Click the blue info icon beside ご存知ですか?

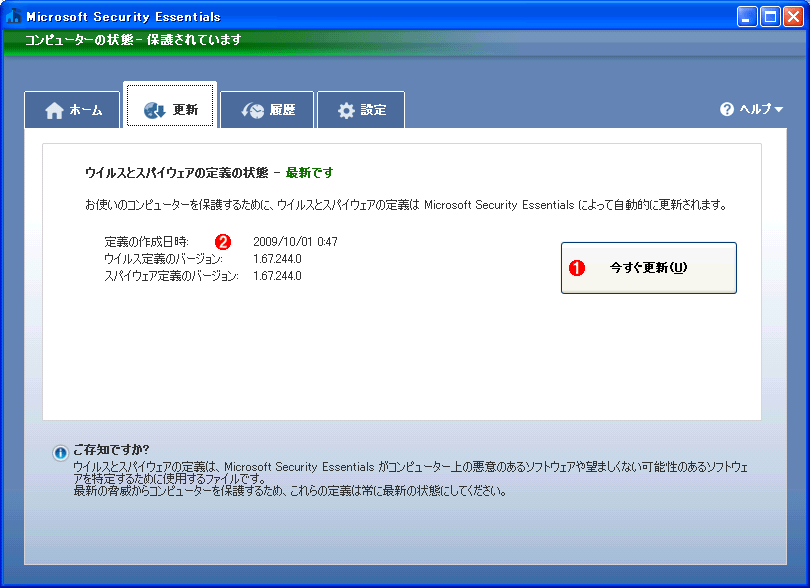[60, 453]
